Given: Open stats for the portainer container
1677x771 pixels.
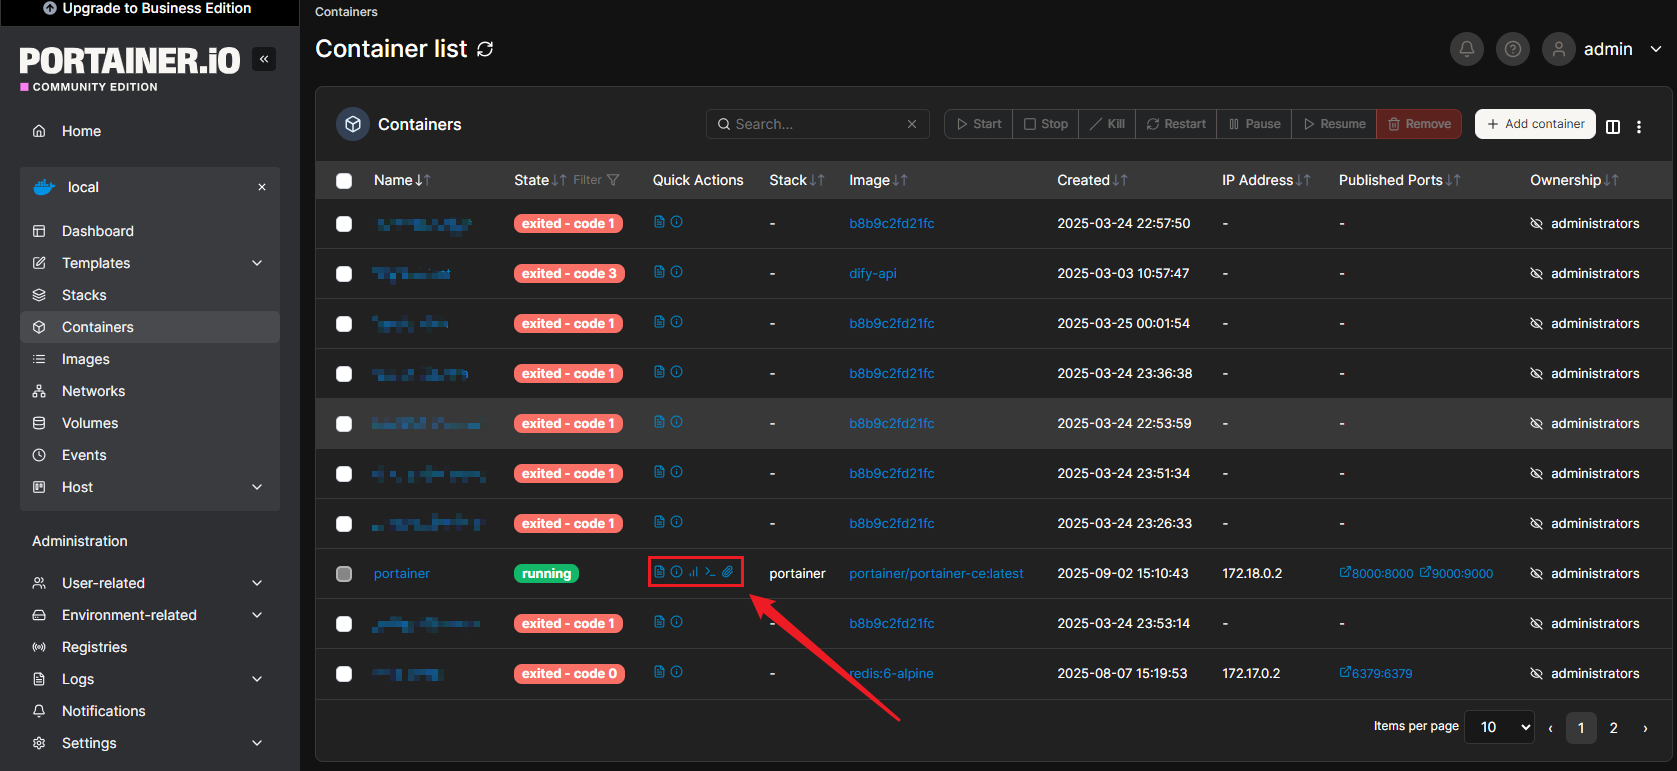Looking at the screenshot, I should [693, 572].
